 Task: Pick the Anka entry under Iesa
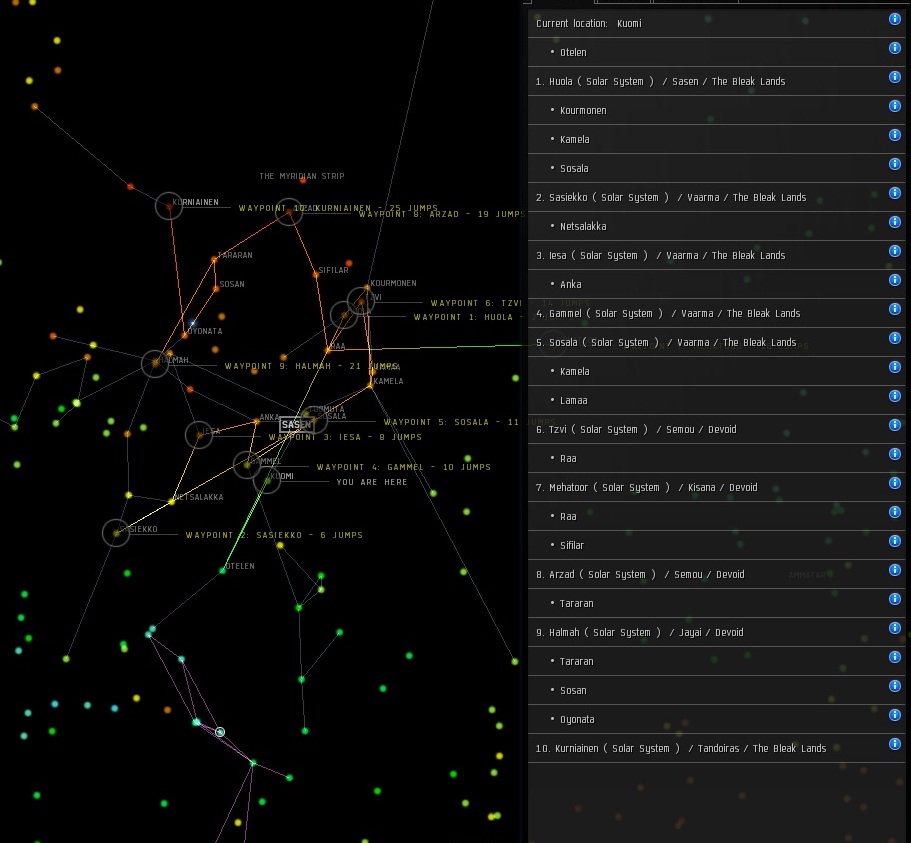[x=571, y=284]
